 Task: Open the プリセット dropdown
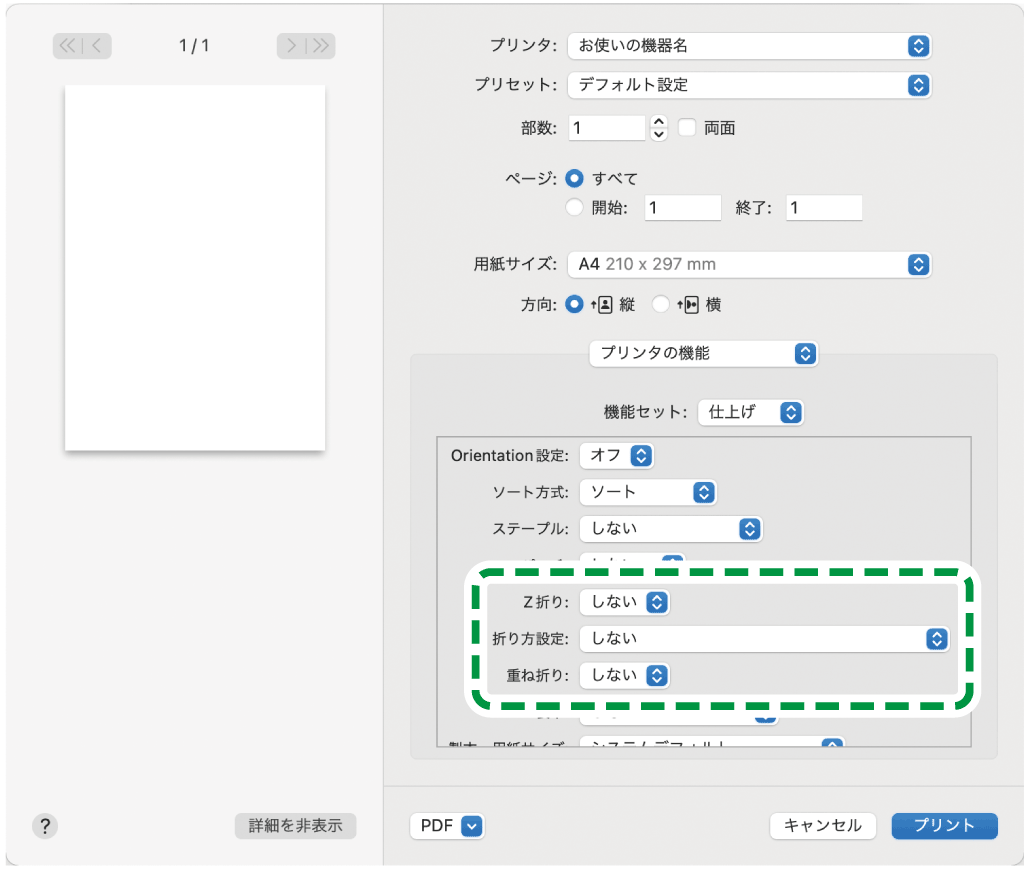748,85
